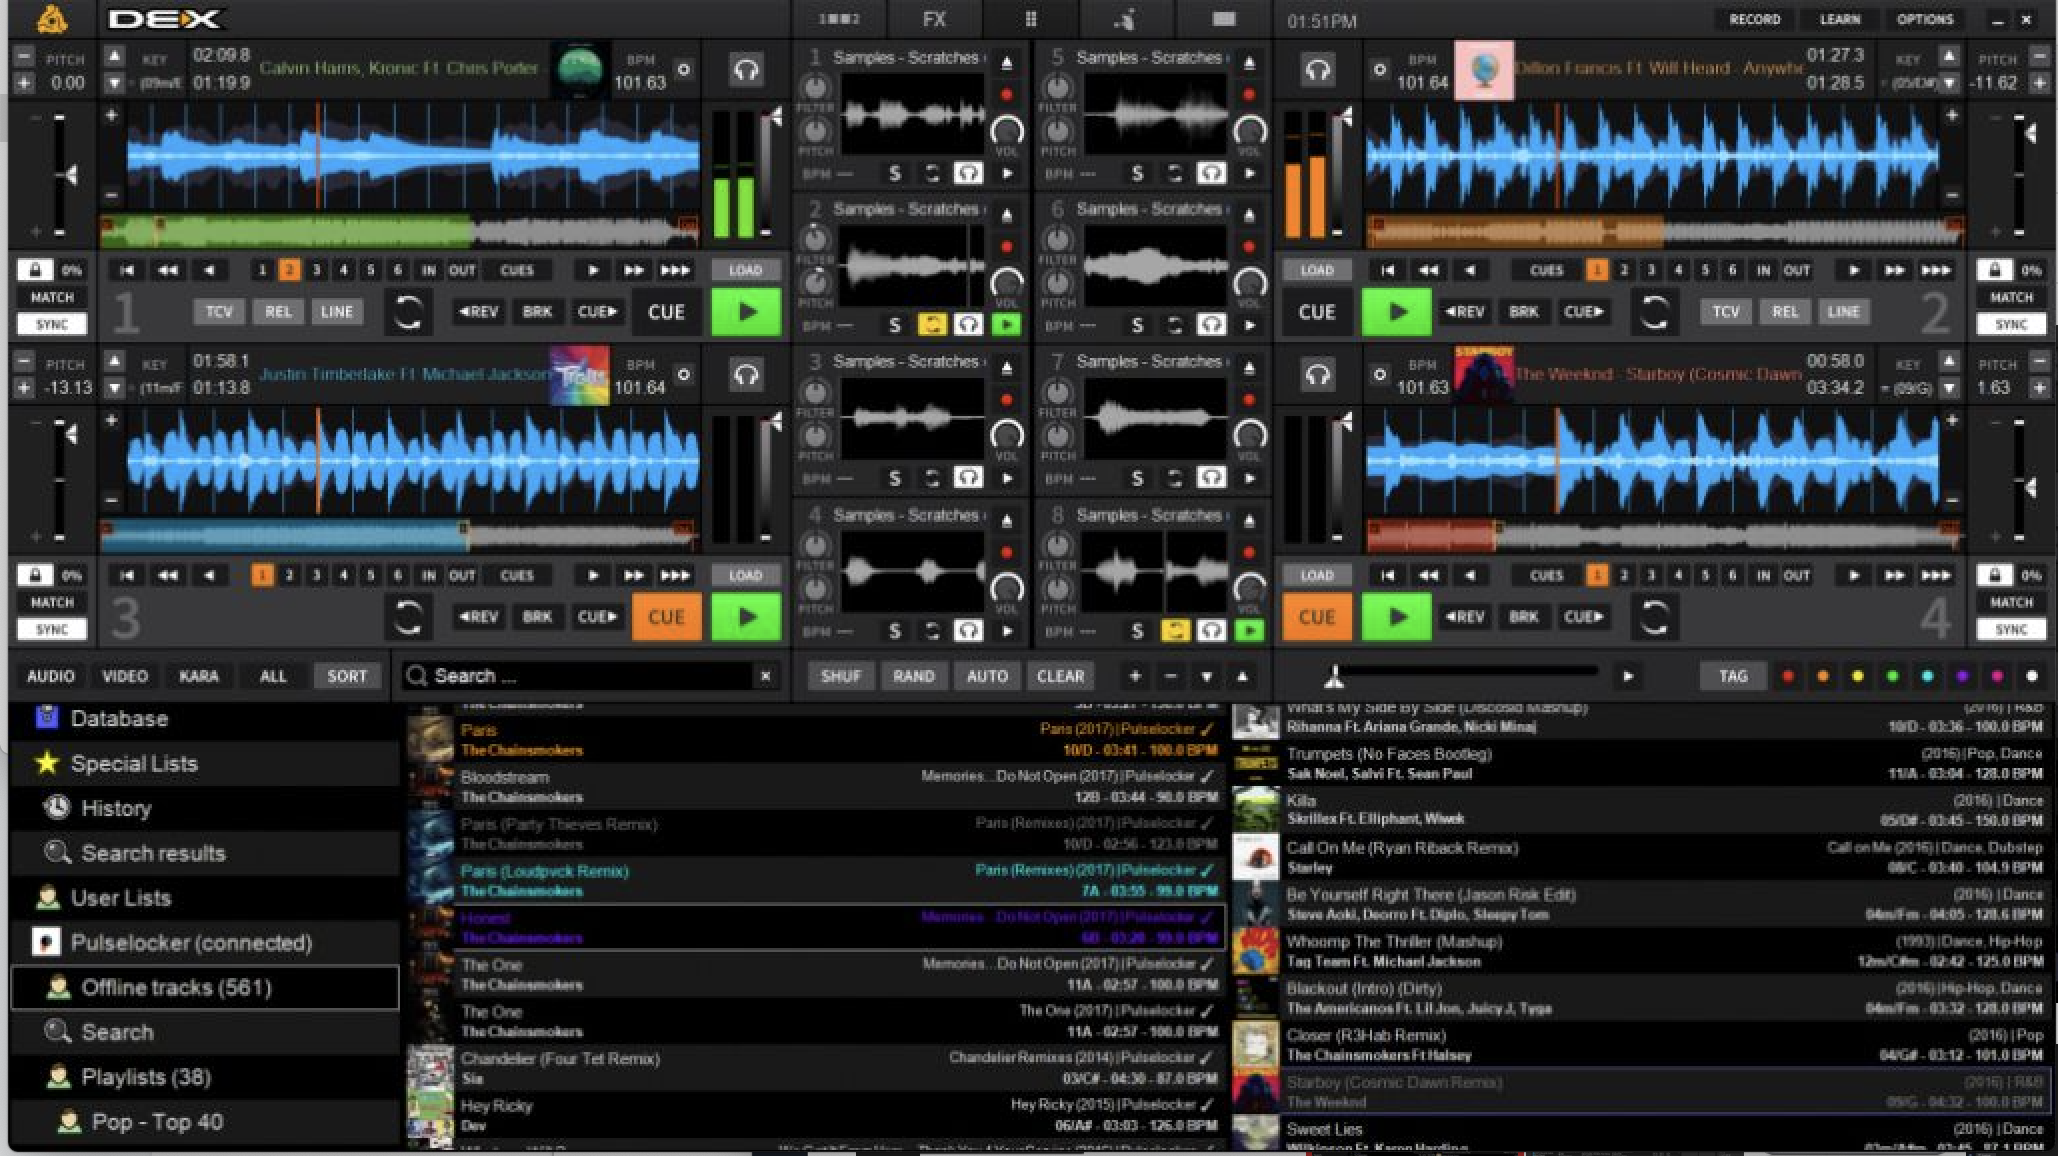The height and width of the screenshot is (1156, 2058).
Task: Click REV button on deck 1
Action: 478,312
